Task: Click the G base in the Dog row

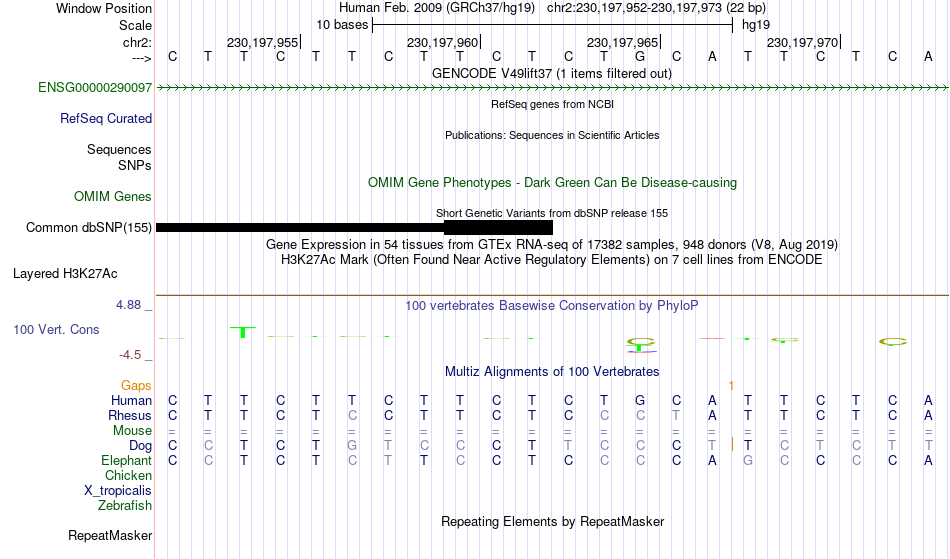Action: (352, 446)
